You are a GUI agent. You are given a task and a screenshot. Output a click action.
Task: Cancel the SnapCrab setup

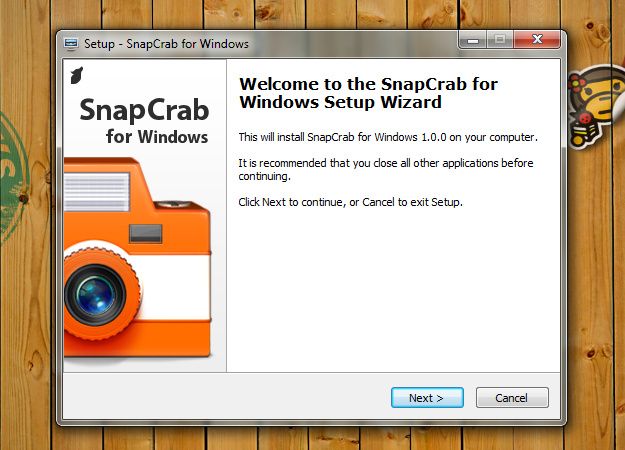(x=512, y=397)
